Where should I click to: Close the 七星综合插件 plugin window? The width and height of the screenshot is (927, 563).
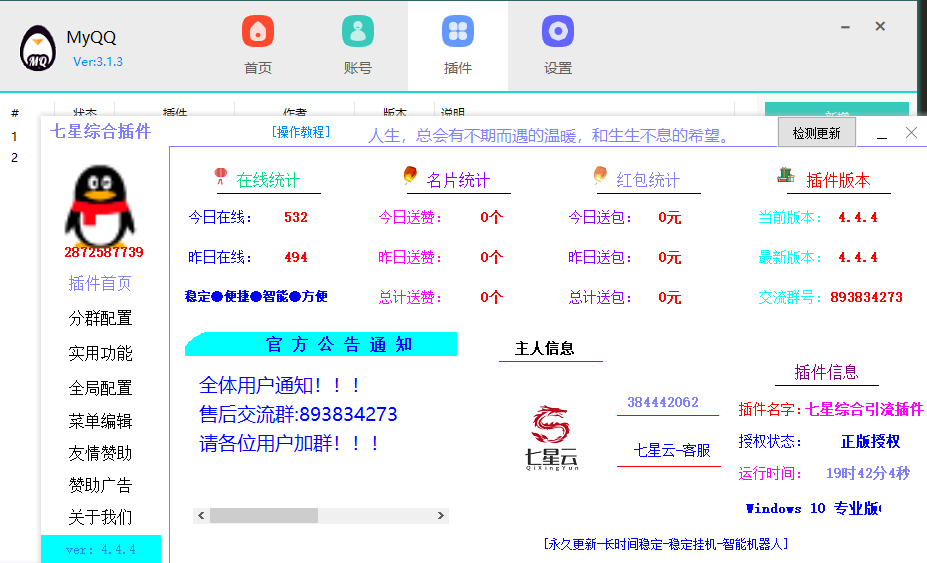911,133
